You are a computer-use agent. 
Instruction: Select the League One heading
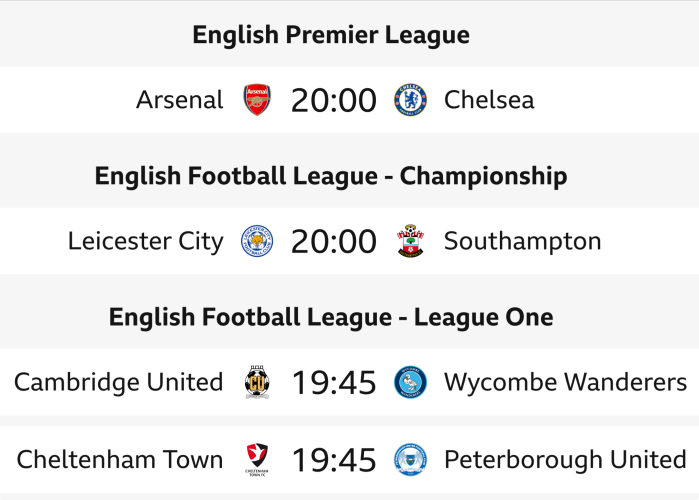[x=331, y=317]
